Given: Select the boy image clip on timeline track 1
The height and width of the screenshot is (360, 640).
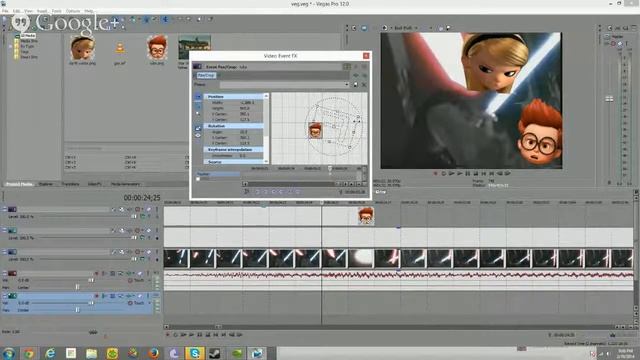Looking at the screenshot, I should 366,216.
